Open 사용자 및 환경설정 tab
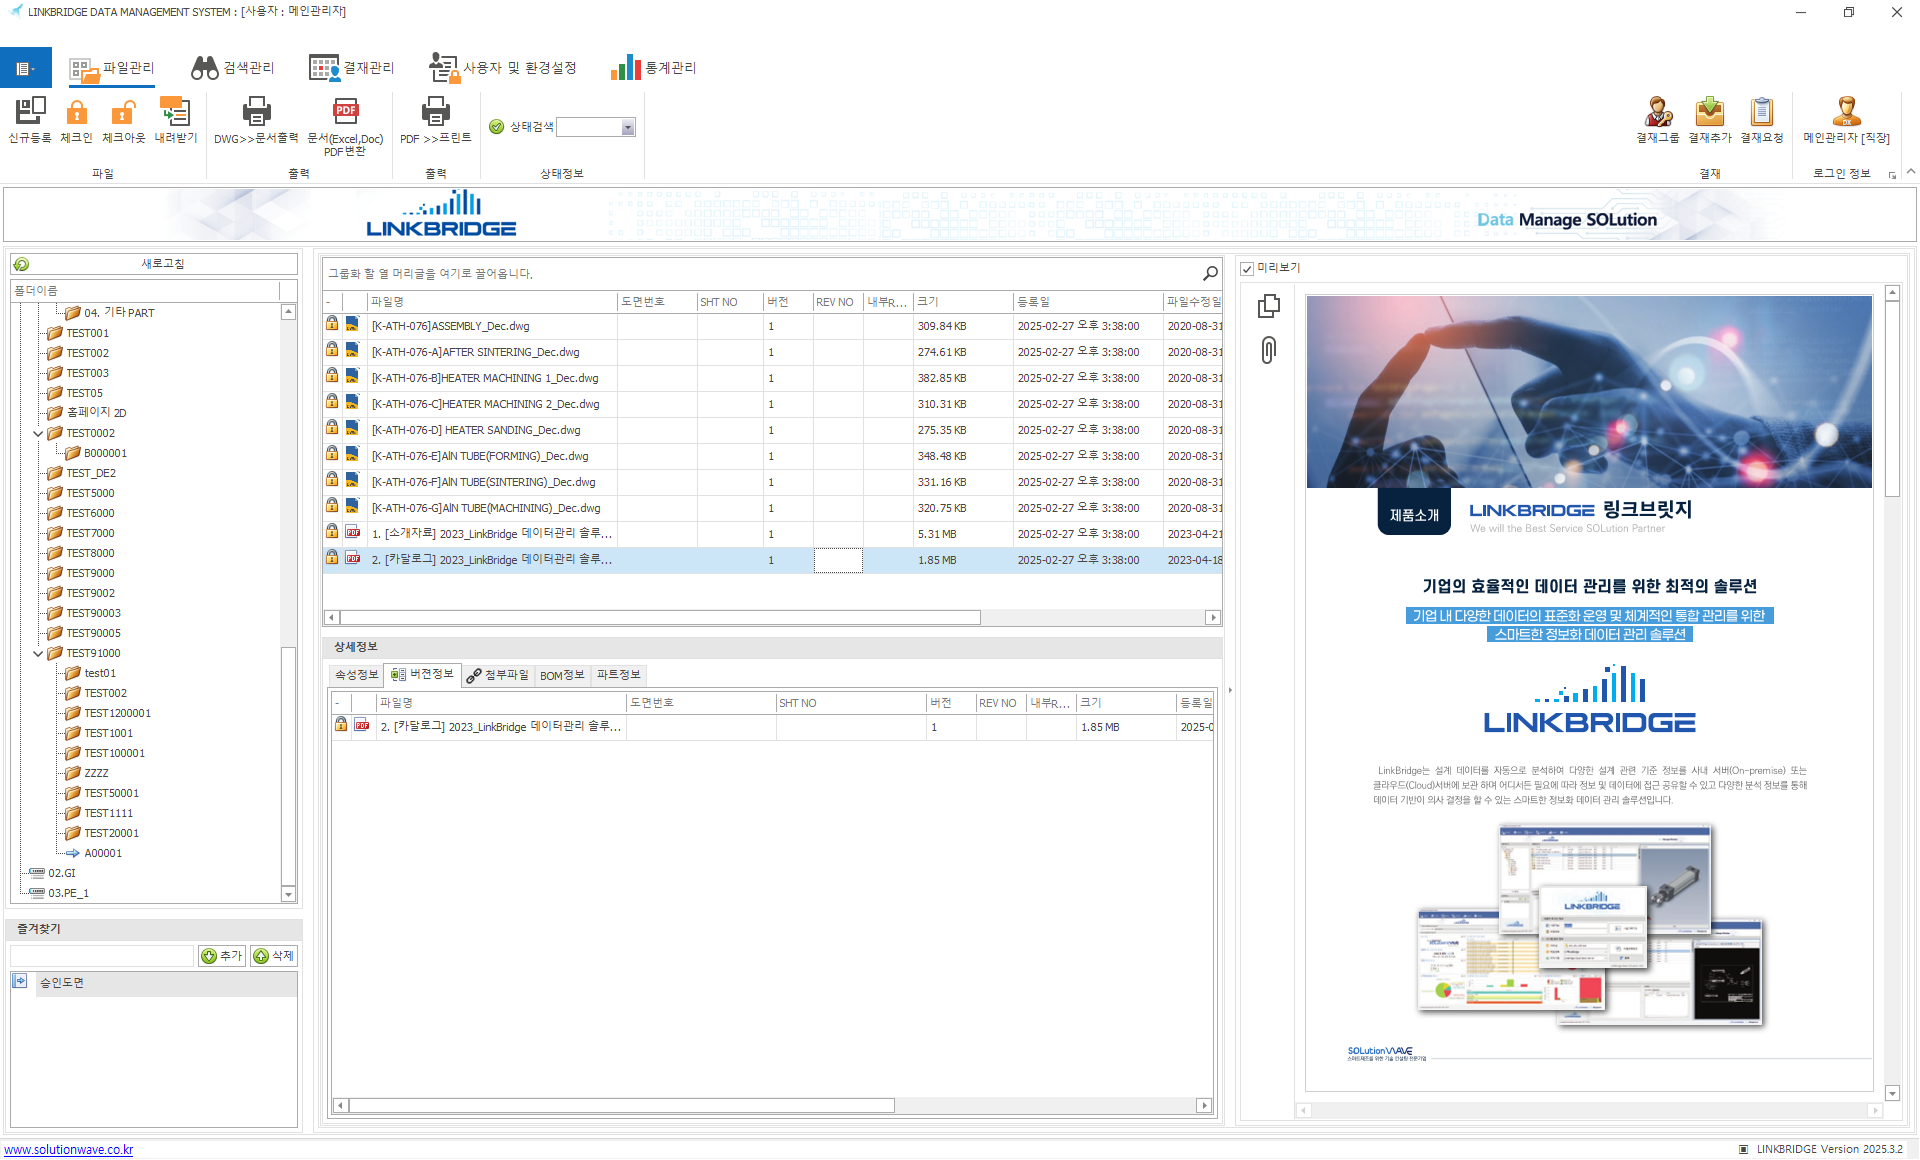1920x1160 pixels. tap(503, 68)
